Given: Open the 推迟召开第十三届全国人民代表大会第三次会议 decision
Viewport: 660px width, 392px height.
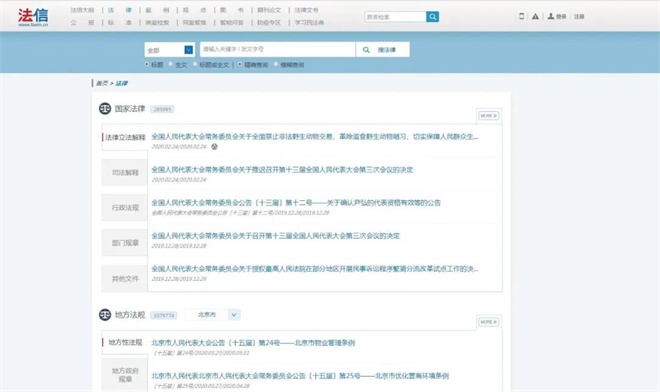Looking at the screenshot, I should [x=282, y=170].
